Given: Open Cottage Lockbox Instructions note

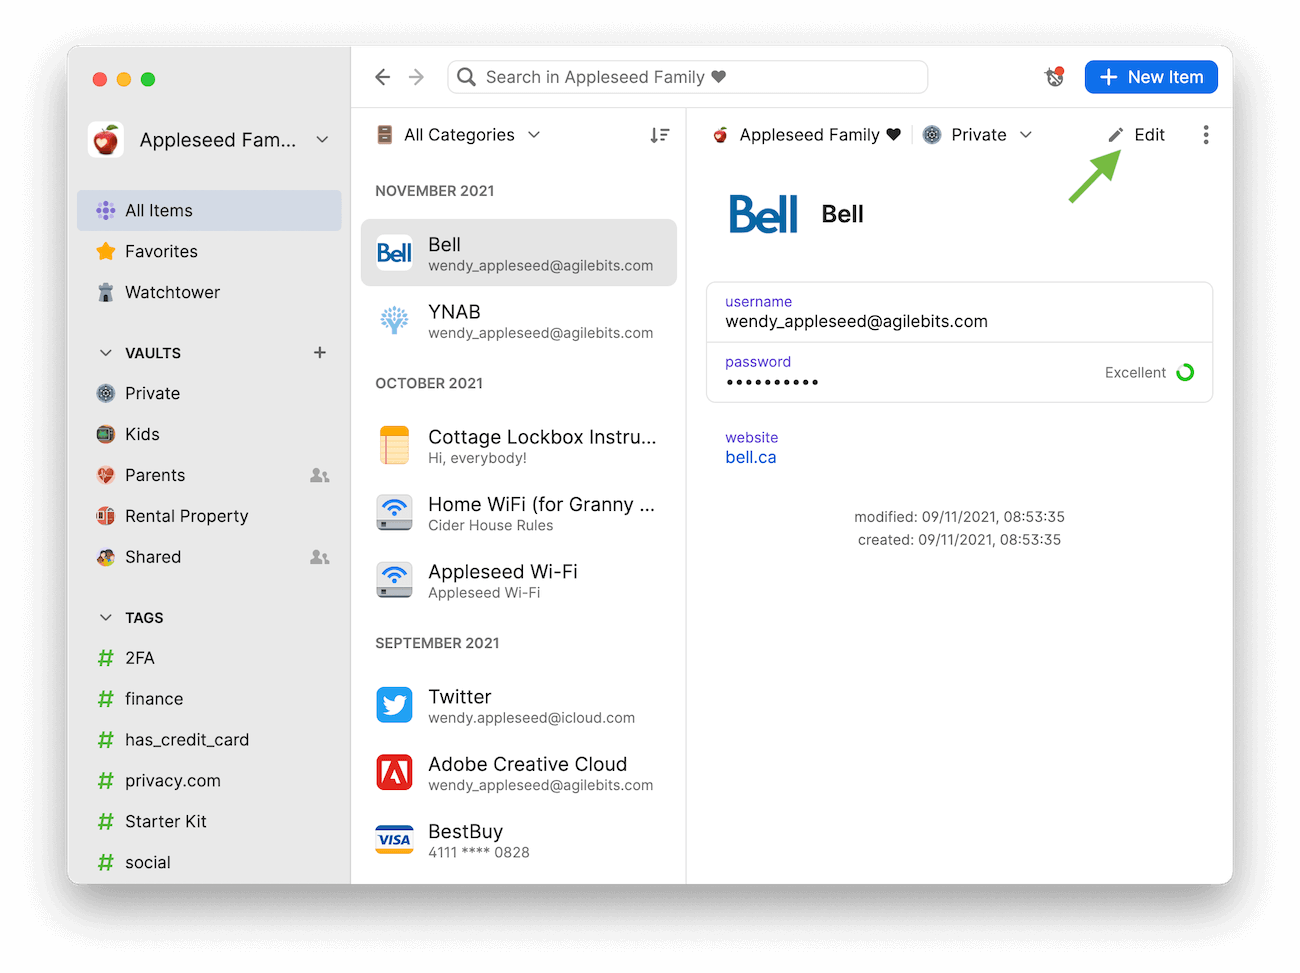Looking at the screenshot, I should tap(519, 445).
